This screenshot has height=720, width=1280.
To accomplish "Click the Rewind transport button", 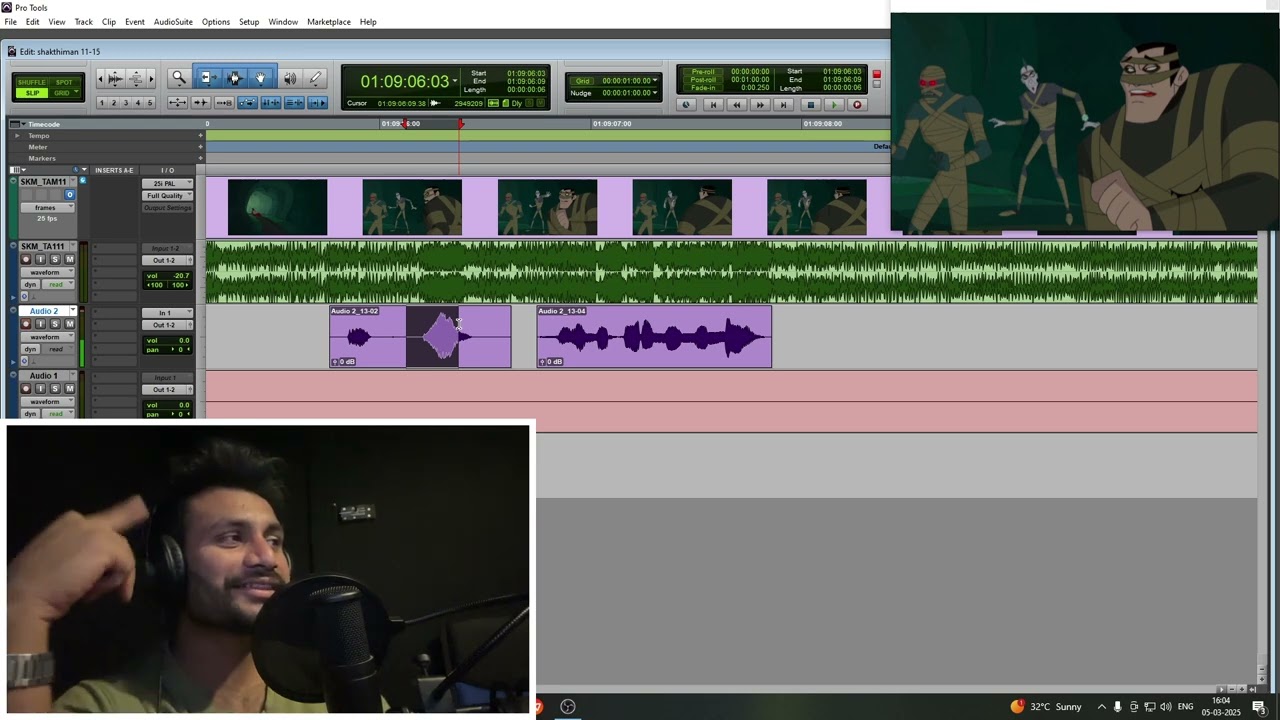I will pos(737,105).
